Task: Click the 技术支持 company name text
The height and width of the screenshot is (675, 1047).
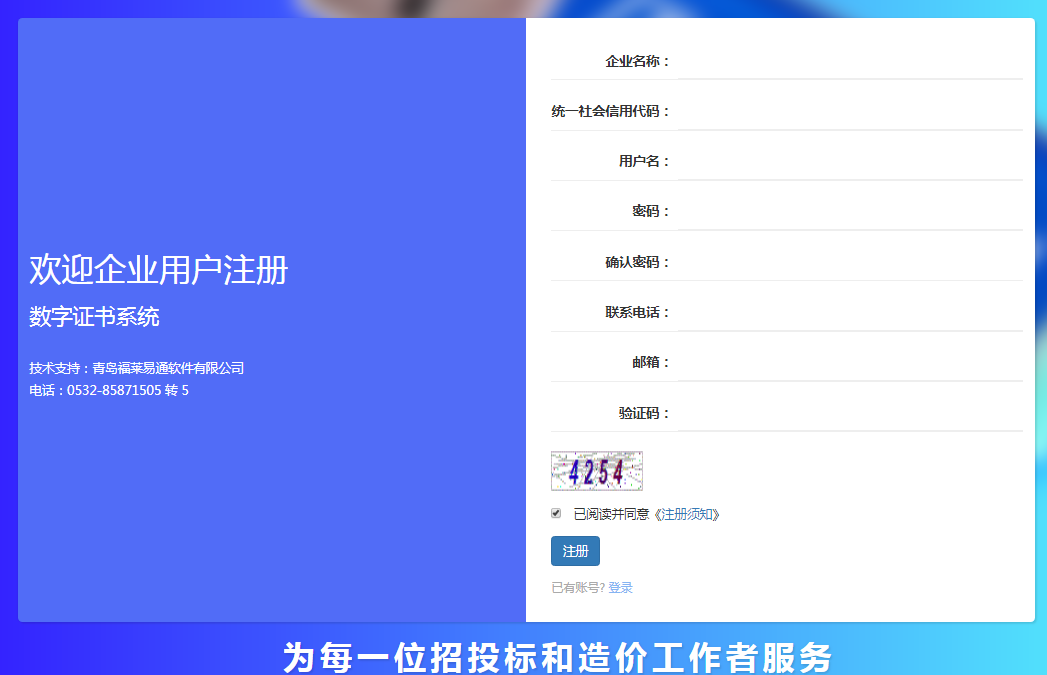Action: click(x=168, y=368)
